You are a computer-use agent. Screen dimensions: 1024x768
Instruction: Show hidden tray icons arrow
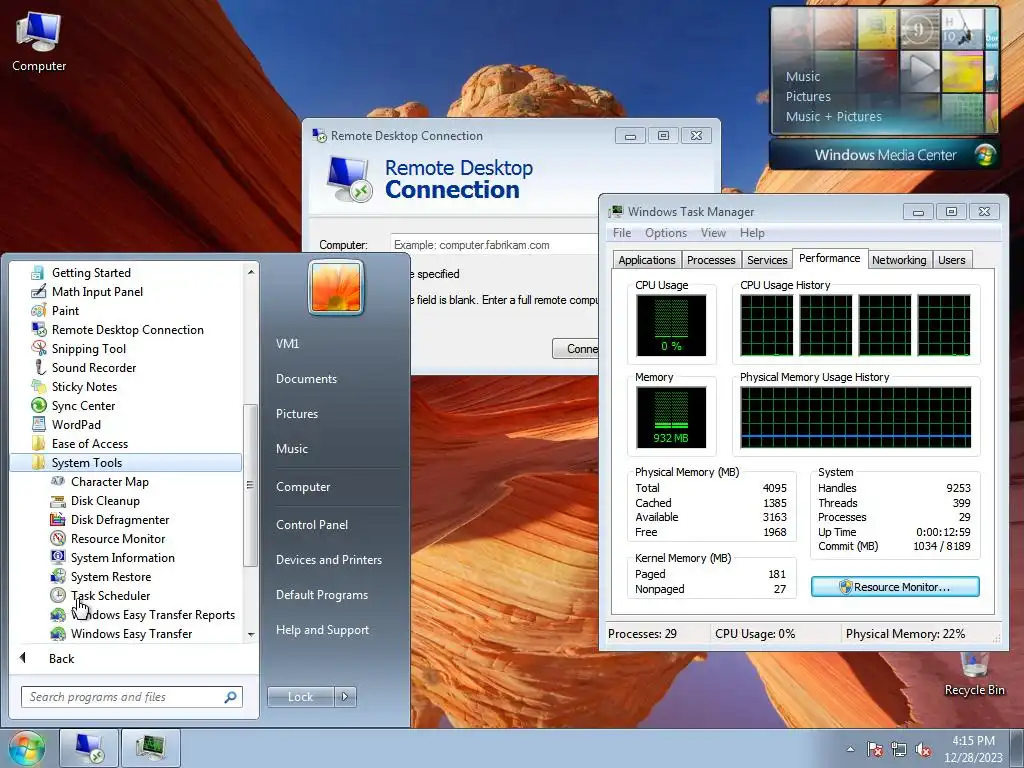click(x=850, y=749)
